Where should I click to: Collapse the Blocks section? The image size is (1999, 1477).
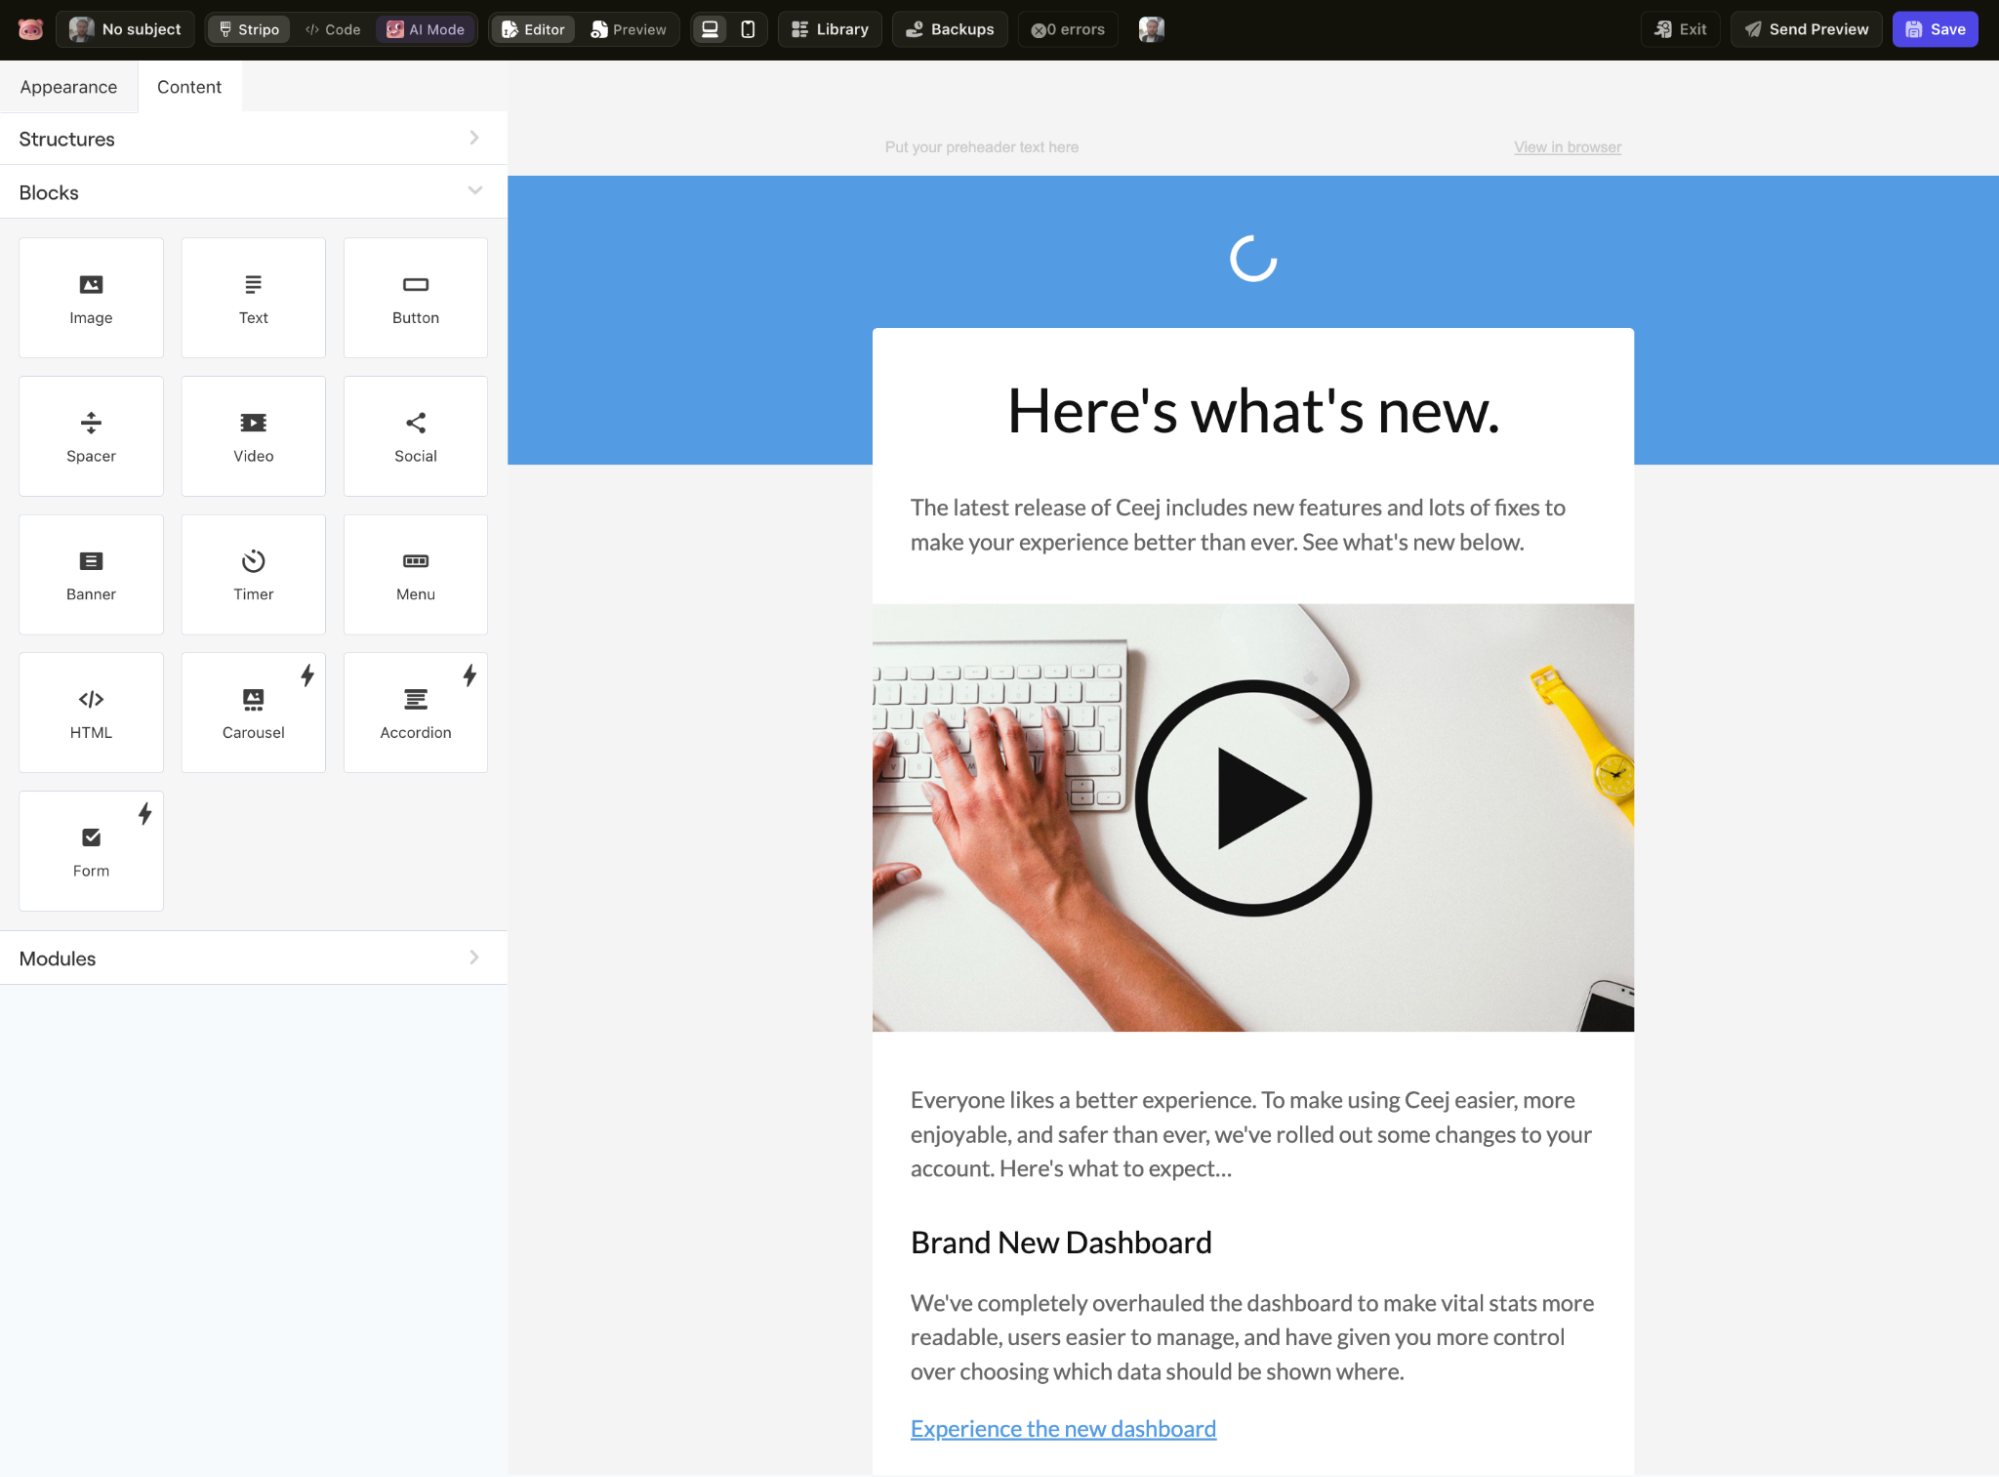(x=253, y=192)
